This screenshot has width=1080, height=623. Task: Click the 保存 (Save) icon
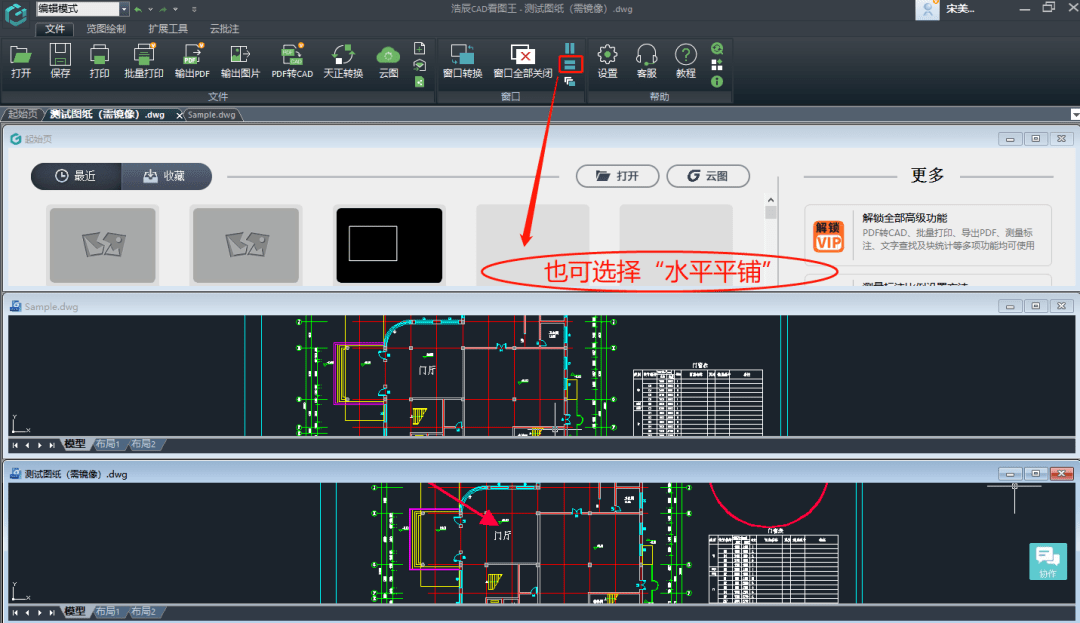click(x=60, y=60)
